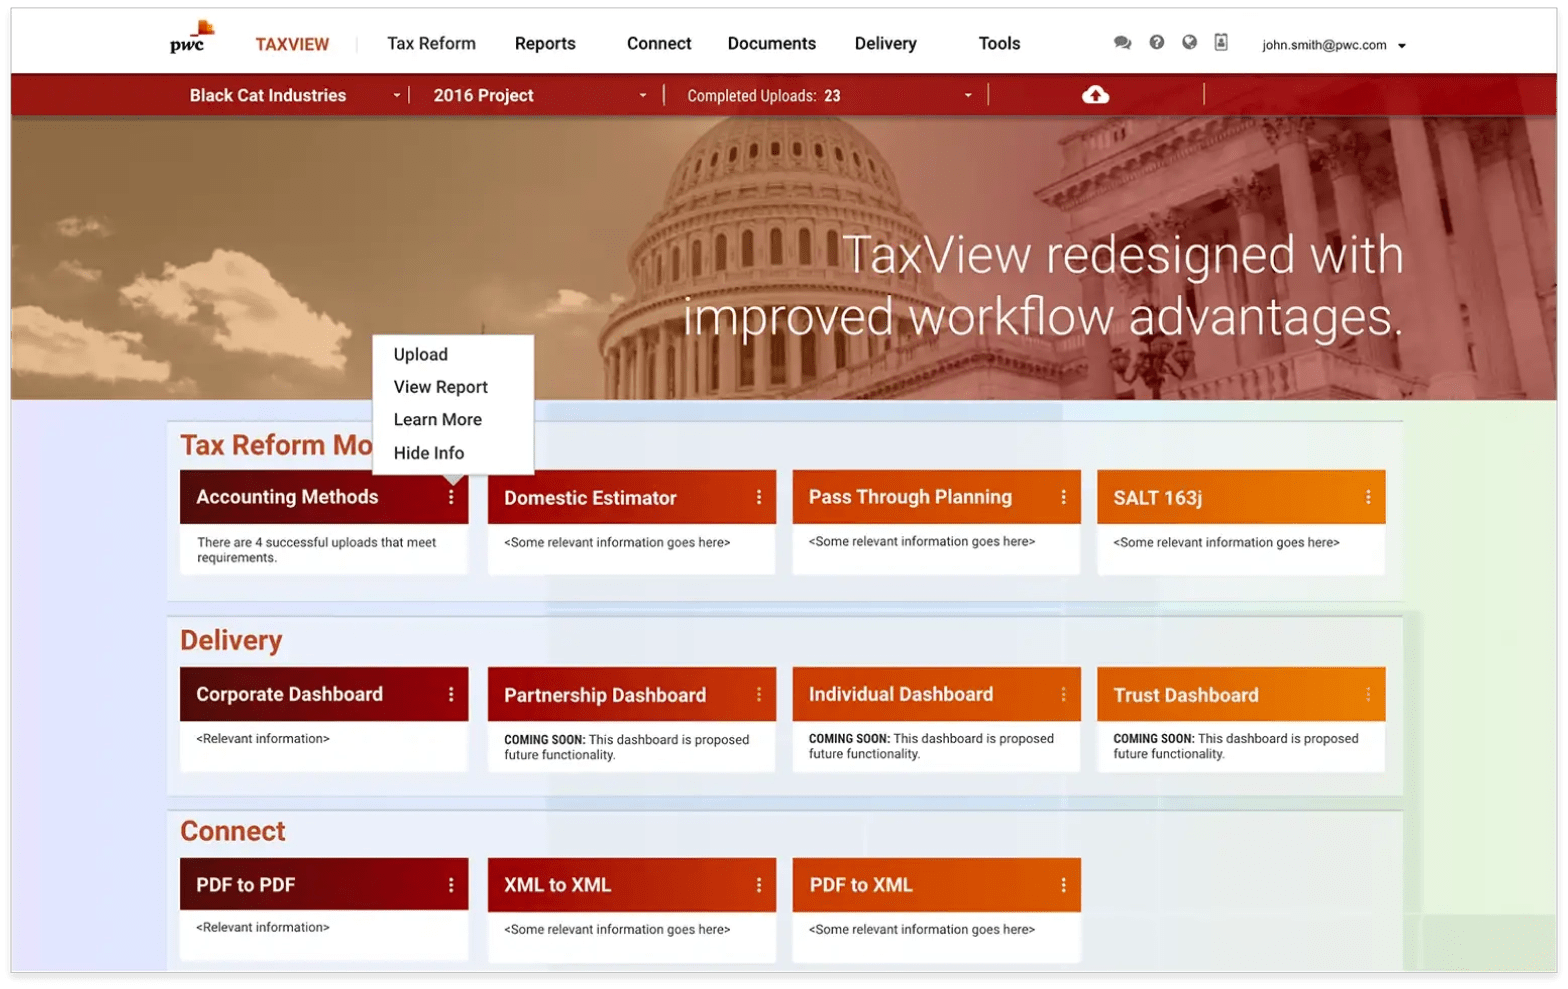Expand the Black Cat Industries dropdown
The image size is (1568, 989).
pyautogui.click(x=396, y=96)
